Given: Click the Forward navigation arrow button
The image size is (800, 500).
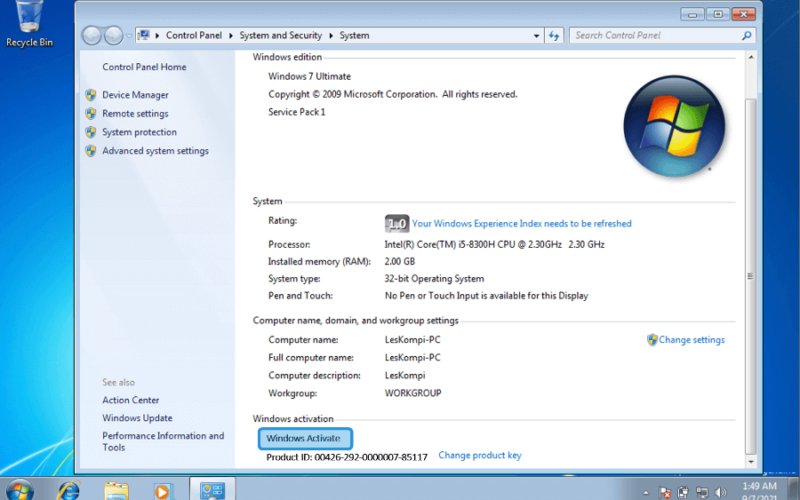Looking at the screenshot, I should click(x=113, y=36).
